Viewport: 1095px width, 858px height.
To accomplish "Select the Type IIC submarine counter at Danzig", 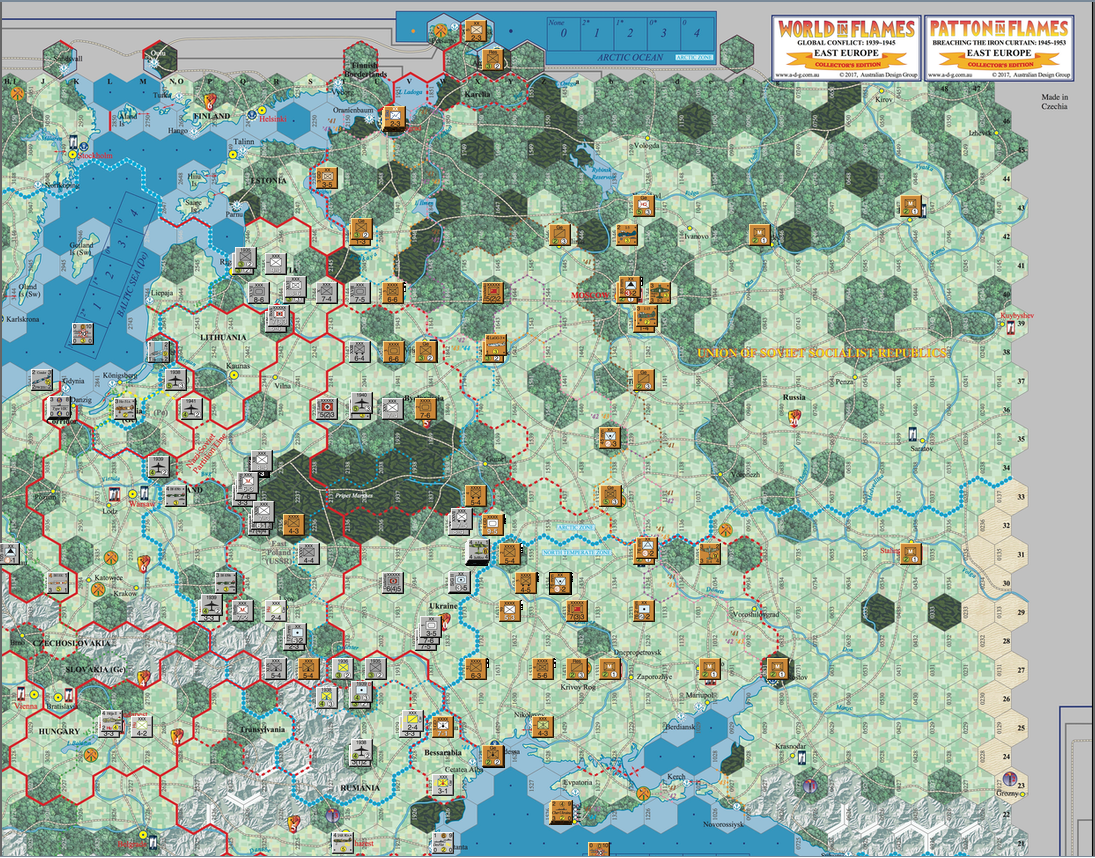I will (59, 407).
